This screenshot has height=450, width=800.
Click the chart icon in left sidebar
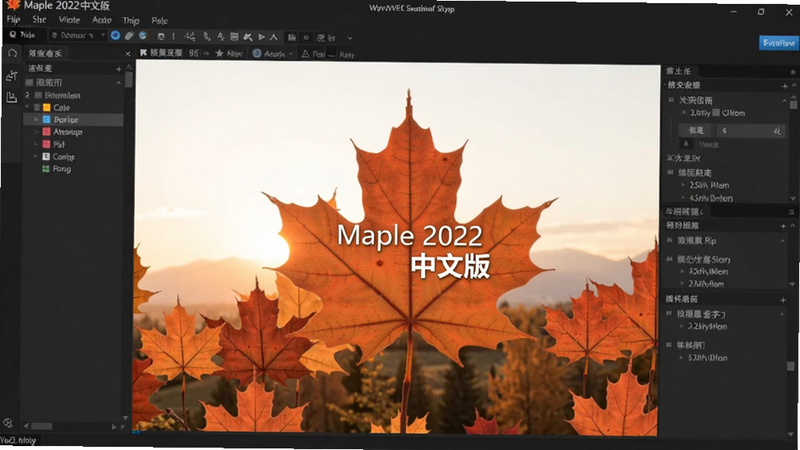(12, 76)
